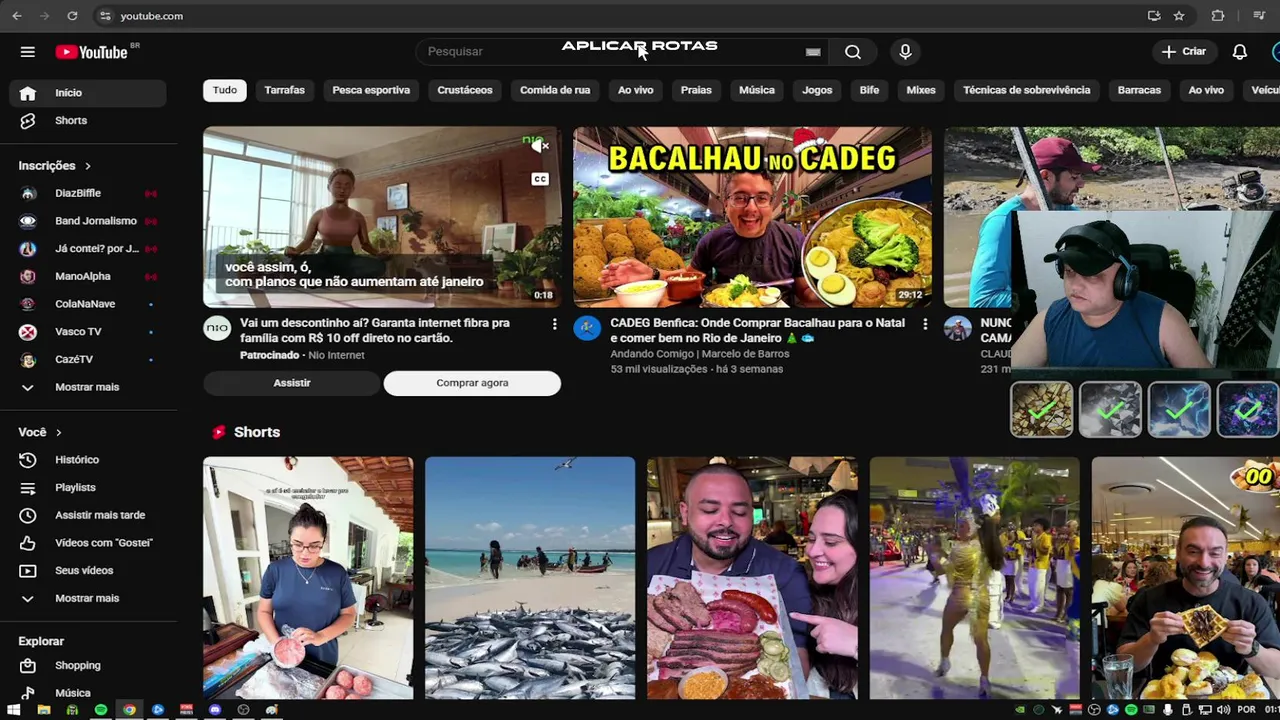Select the Bife filter chip

pos(869,90)
